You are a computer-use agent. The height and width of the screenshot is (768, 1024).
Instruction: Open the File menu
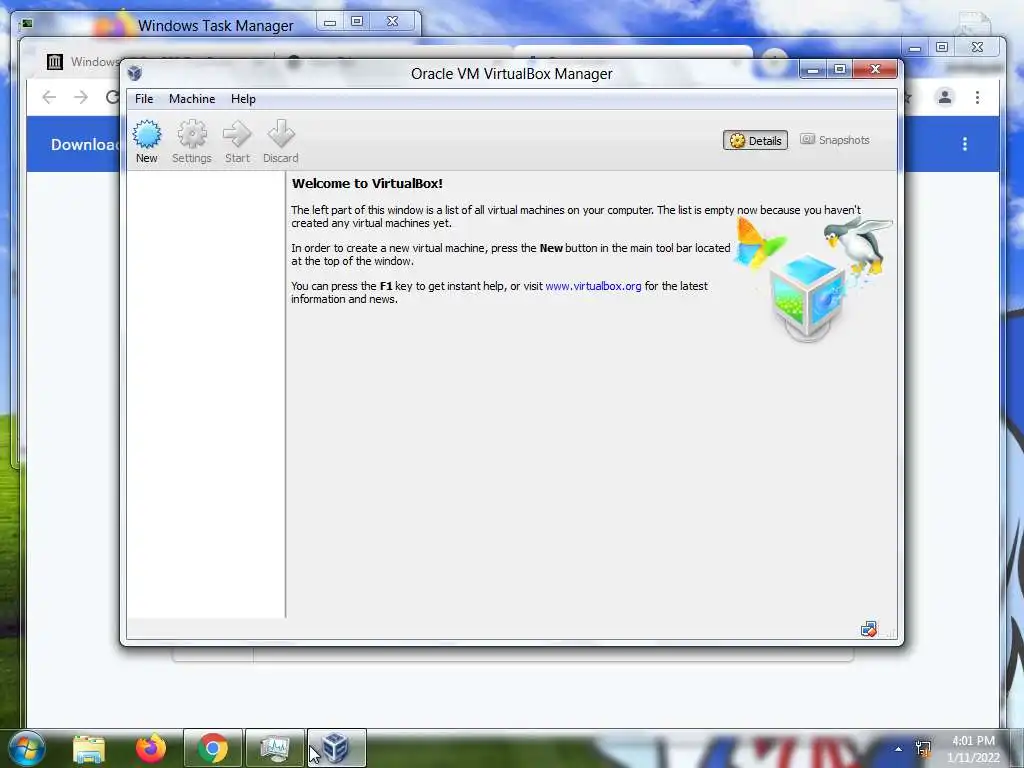(x=144, y=99)
